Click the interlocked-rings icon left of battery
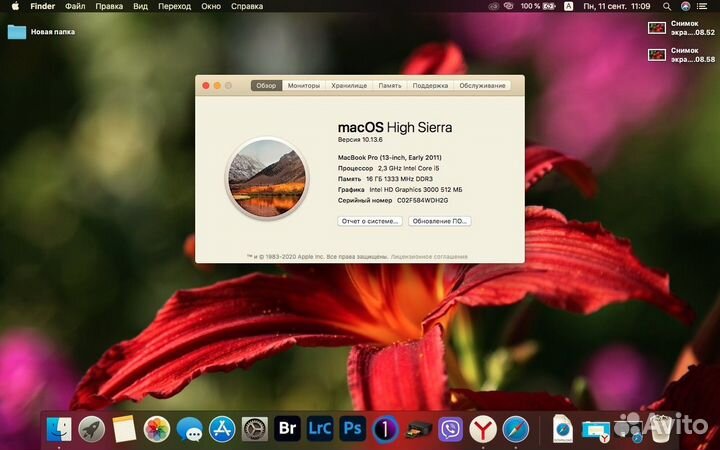720x450 pixels. 508,6
